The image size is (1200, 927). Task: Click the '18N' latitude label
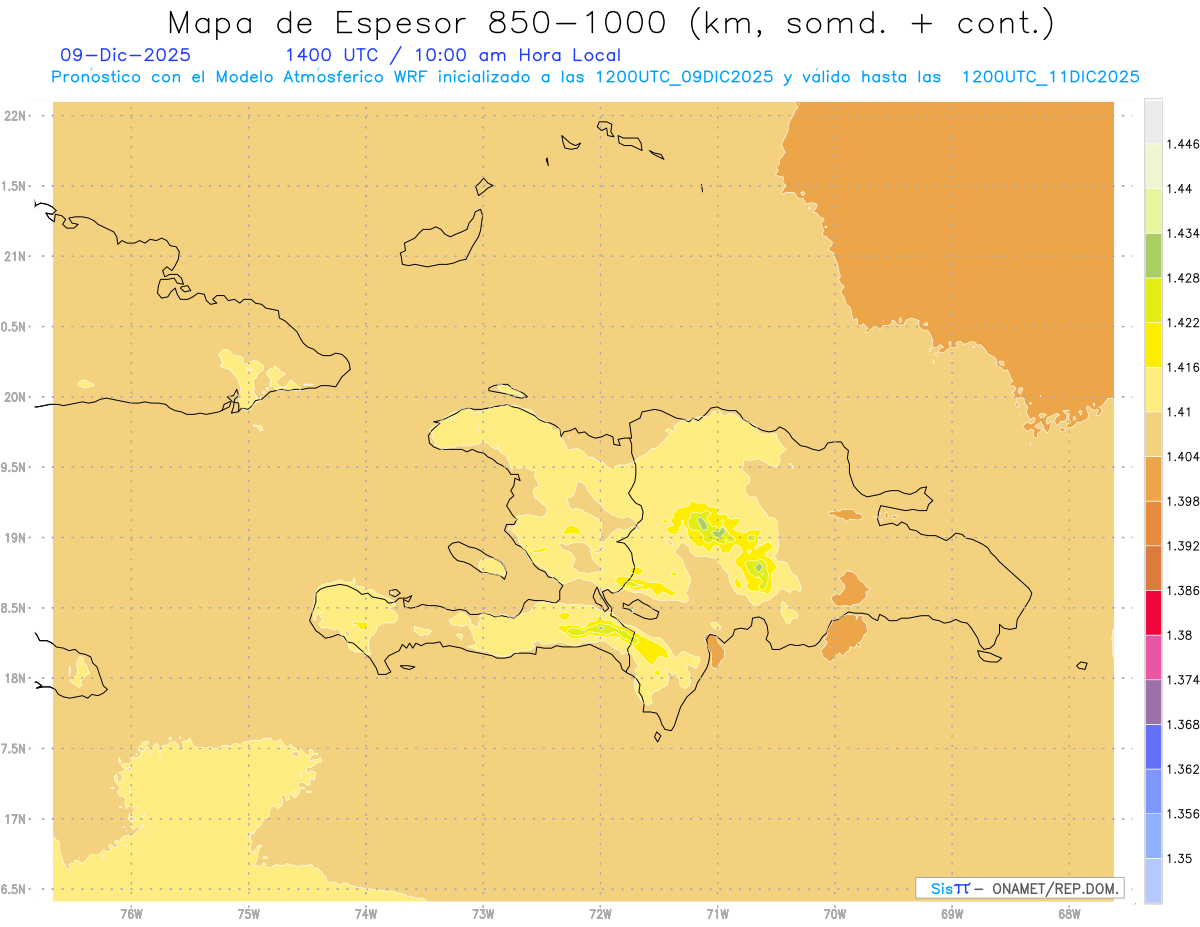(x=17, y=679)
